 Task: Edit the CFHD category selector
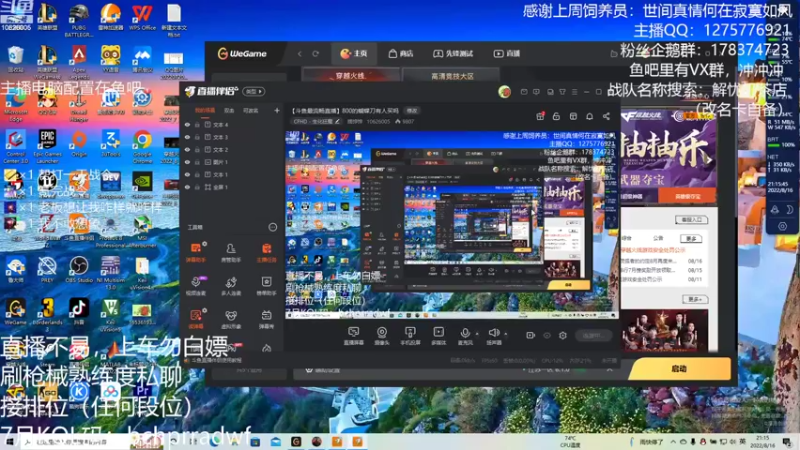(x=316, y=121)
